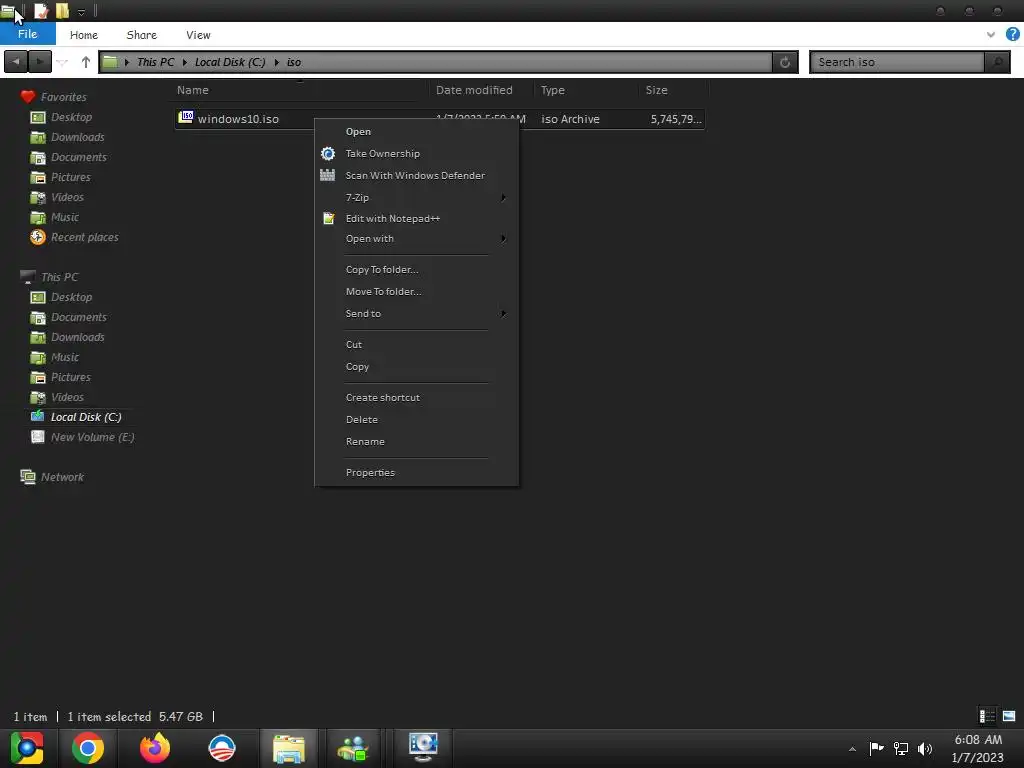
Task: Click the Take Ownership gear icon
Action: pos(328,153)
